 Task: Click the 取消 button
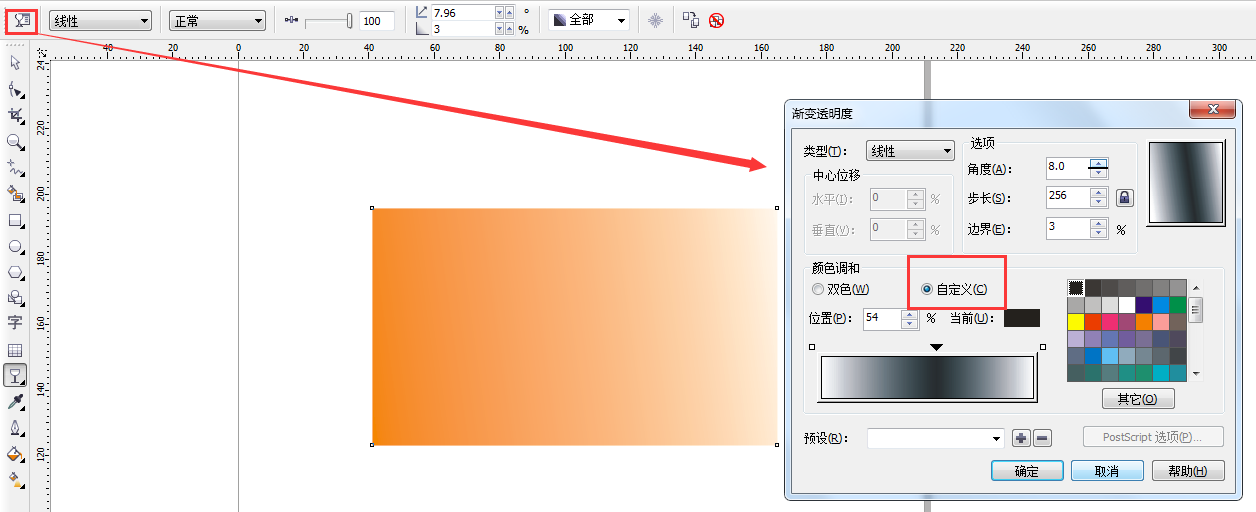[x=1107, y=471]
